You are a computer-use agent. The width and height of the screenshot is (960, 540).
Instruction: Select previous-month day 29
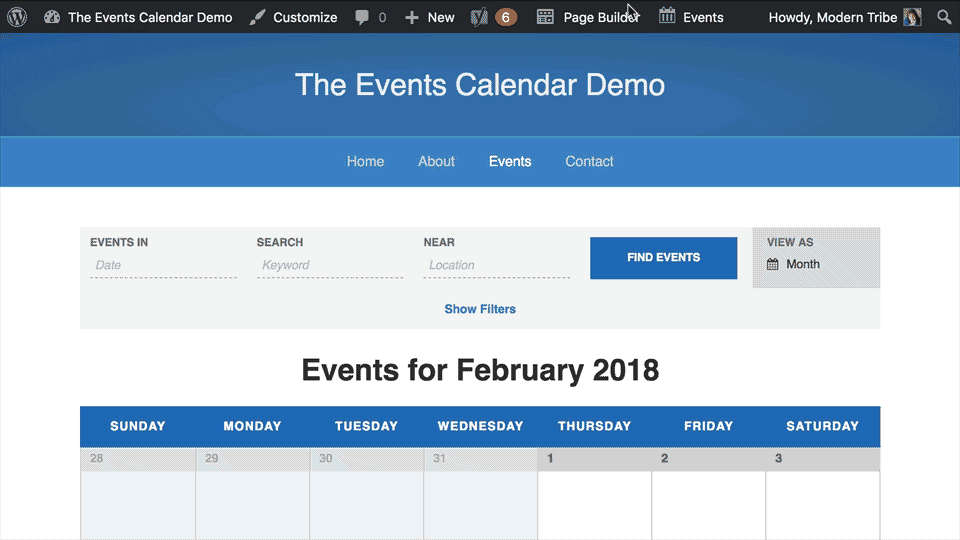click(211, 459)
